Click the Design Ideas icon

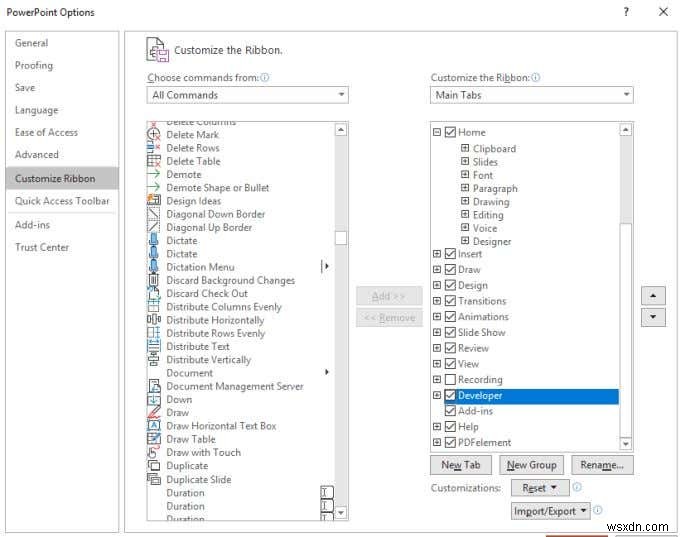click(154, 200)
